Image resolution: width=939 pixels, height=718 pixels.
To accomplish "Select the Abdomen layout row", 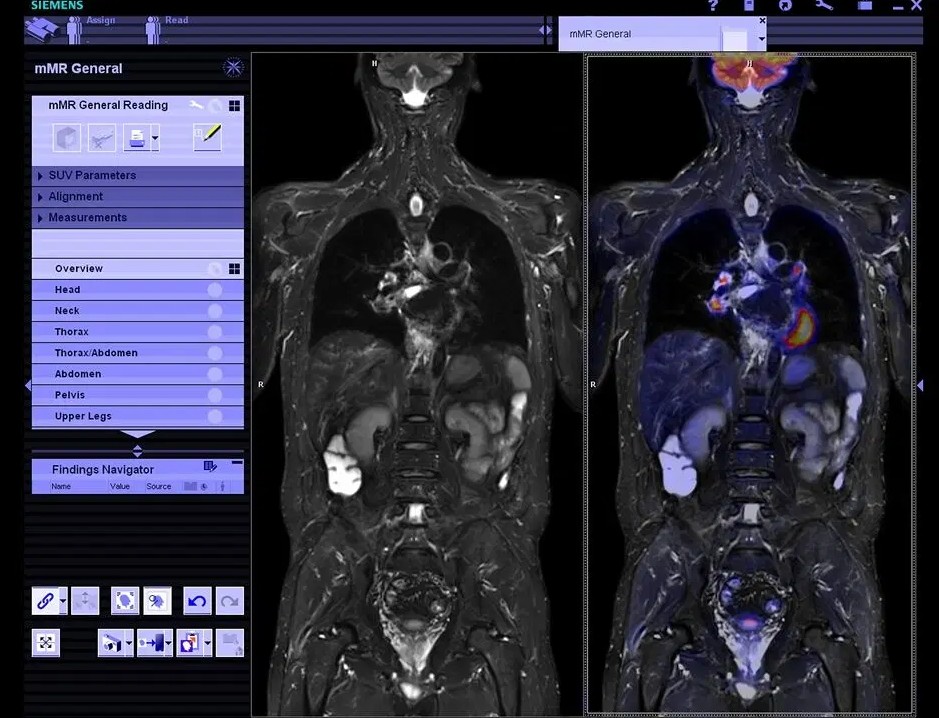I will 138,374.
